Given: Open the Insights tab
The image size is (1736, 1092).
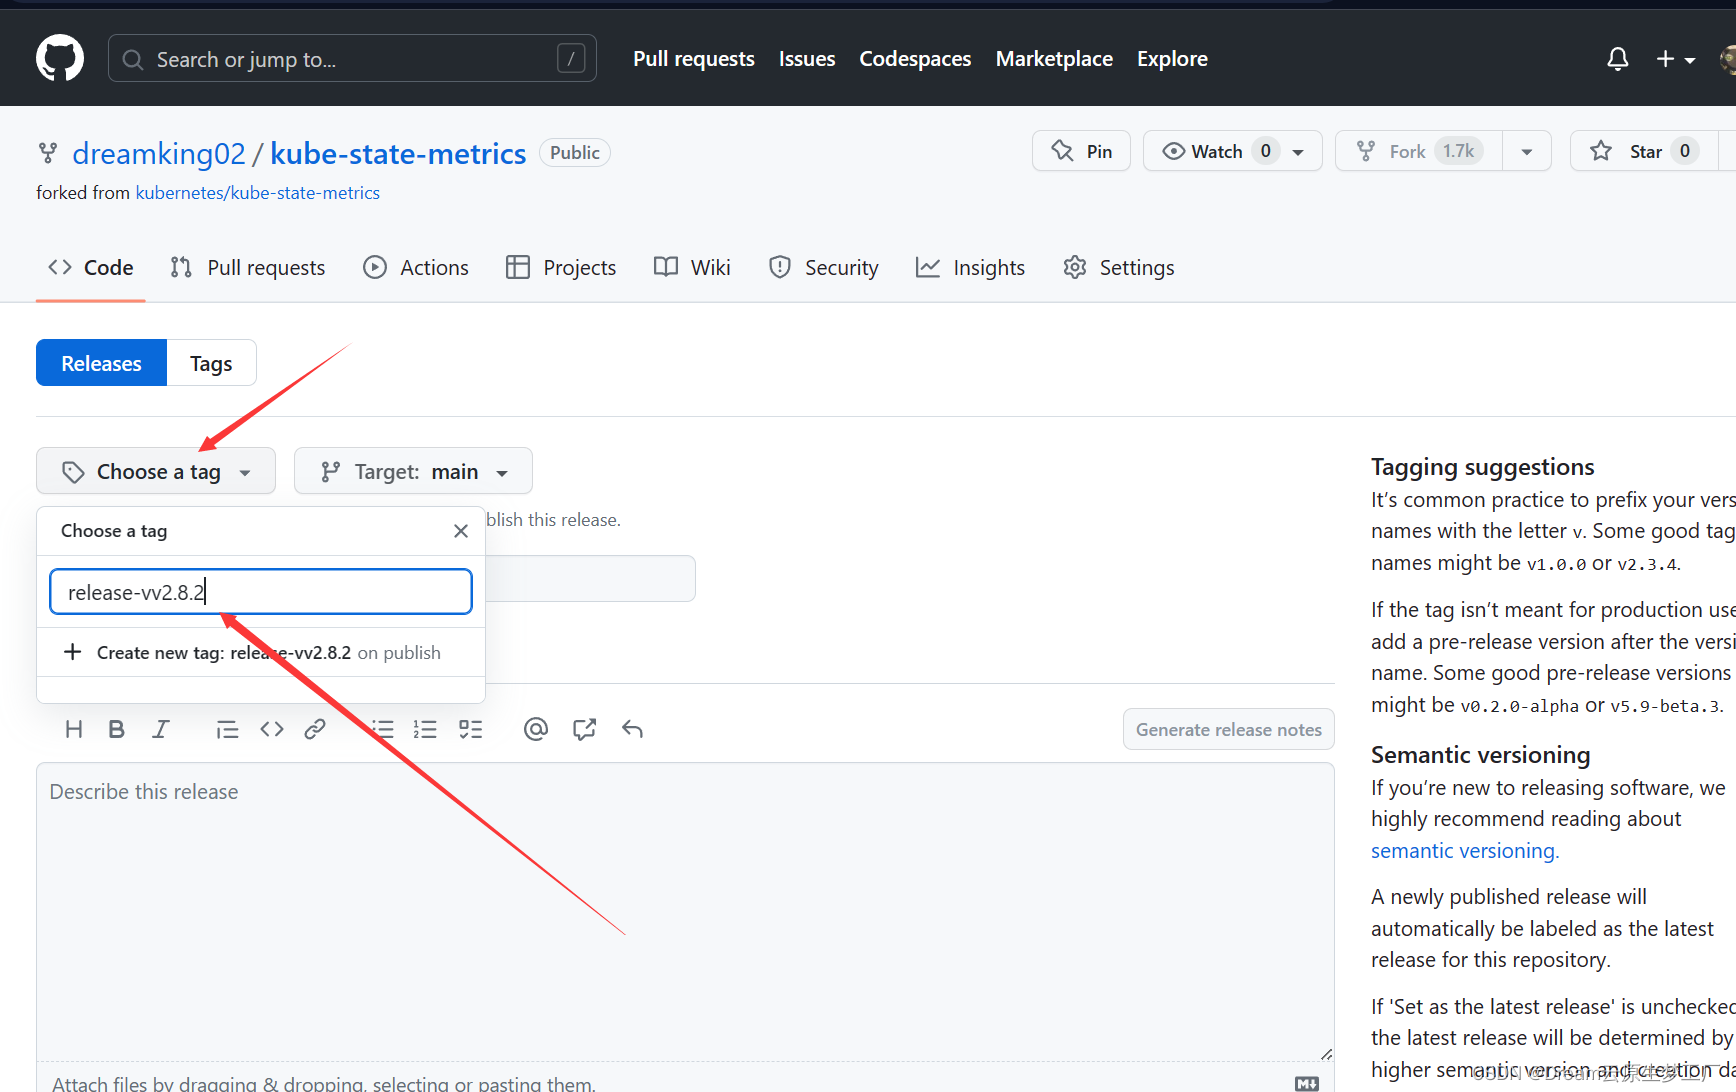Looking at the screenshot, I should tap(971, 268).
